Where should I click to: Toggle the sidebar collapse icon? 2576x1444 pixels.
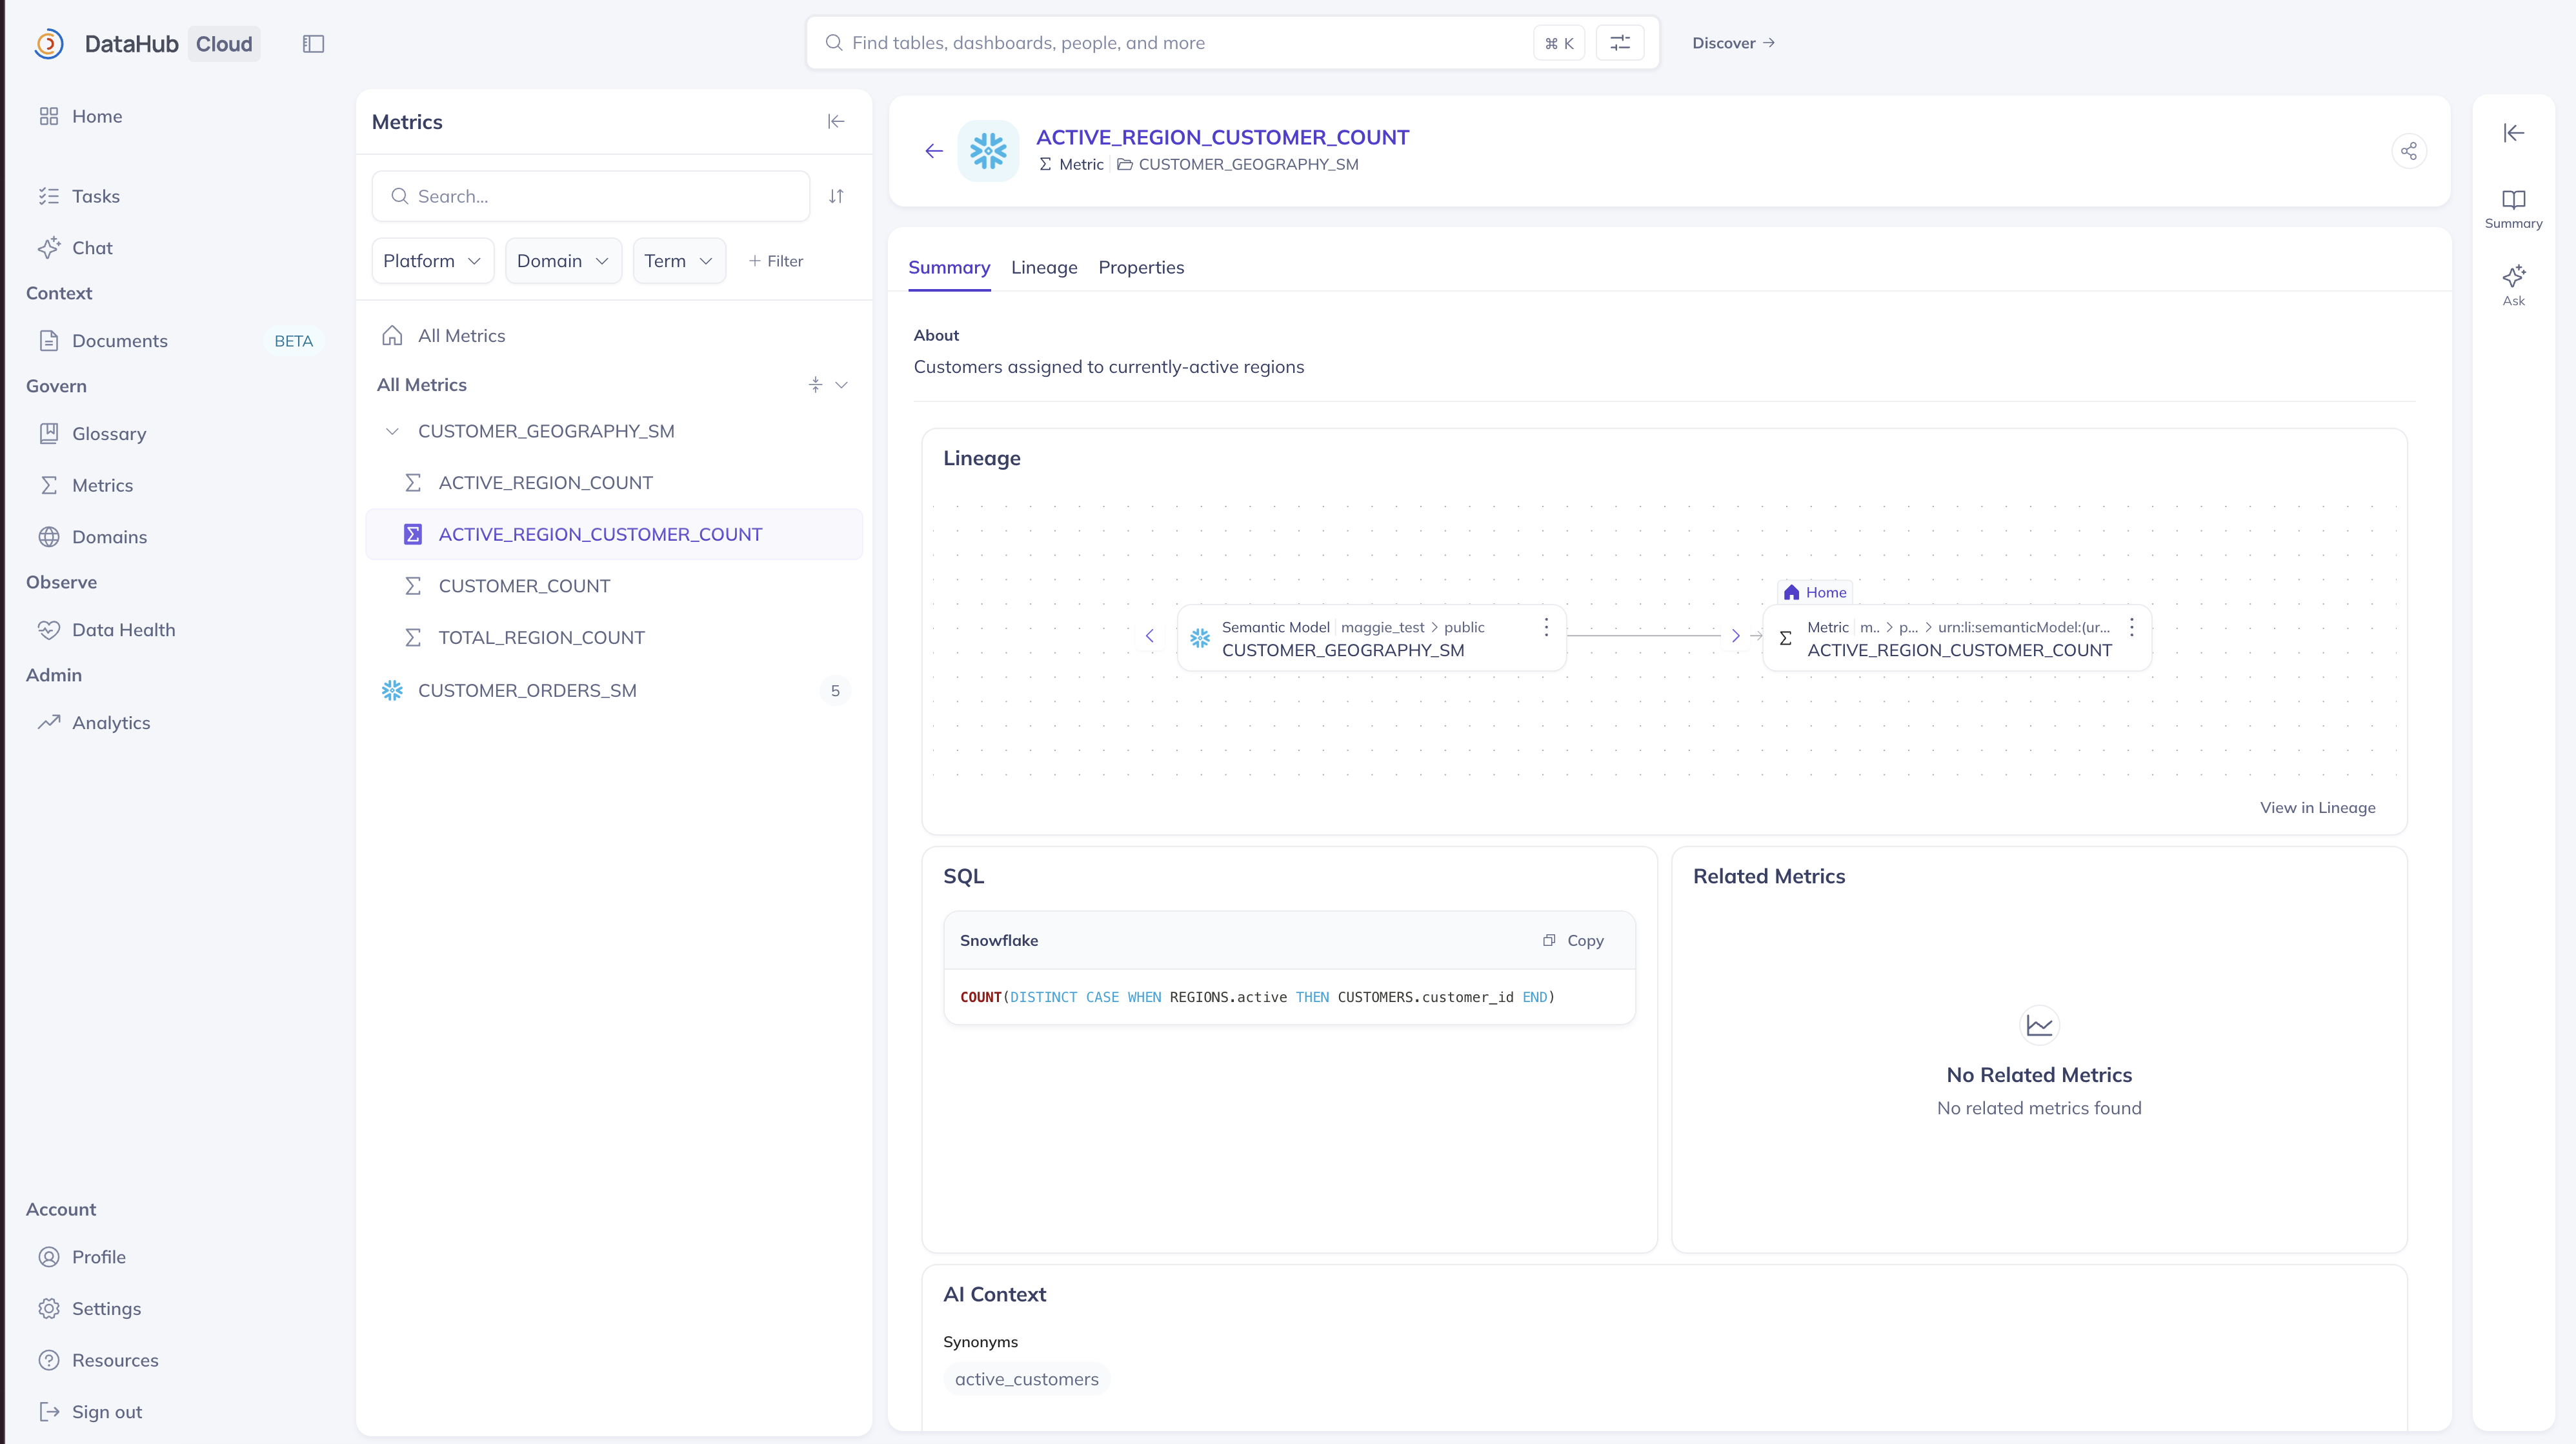pos(313,43)
